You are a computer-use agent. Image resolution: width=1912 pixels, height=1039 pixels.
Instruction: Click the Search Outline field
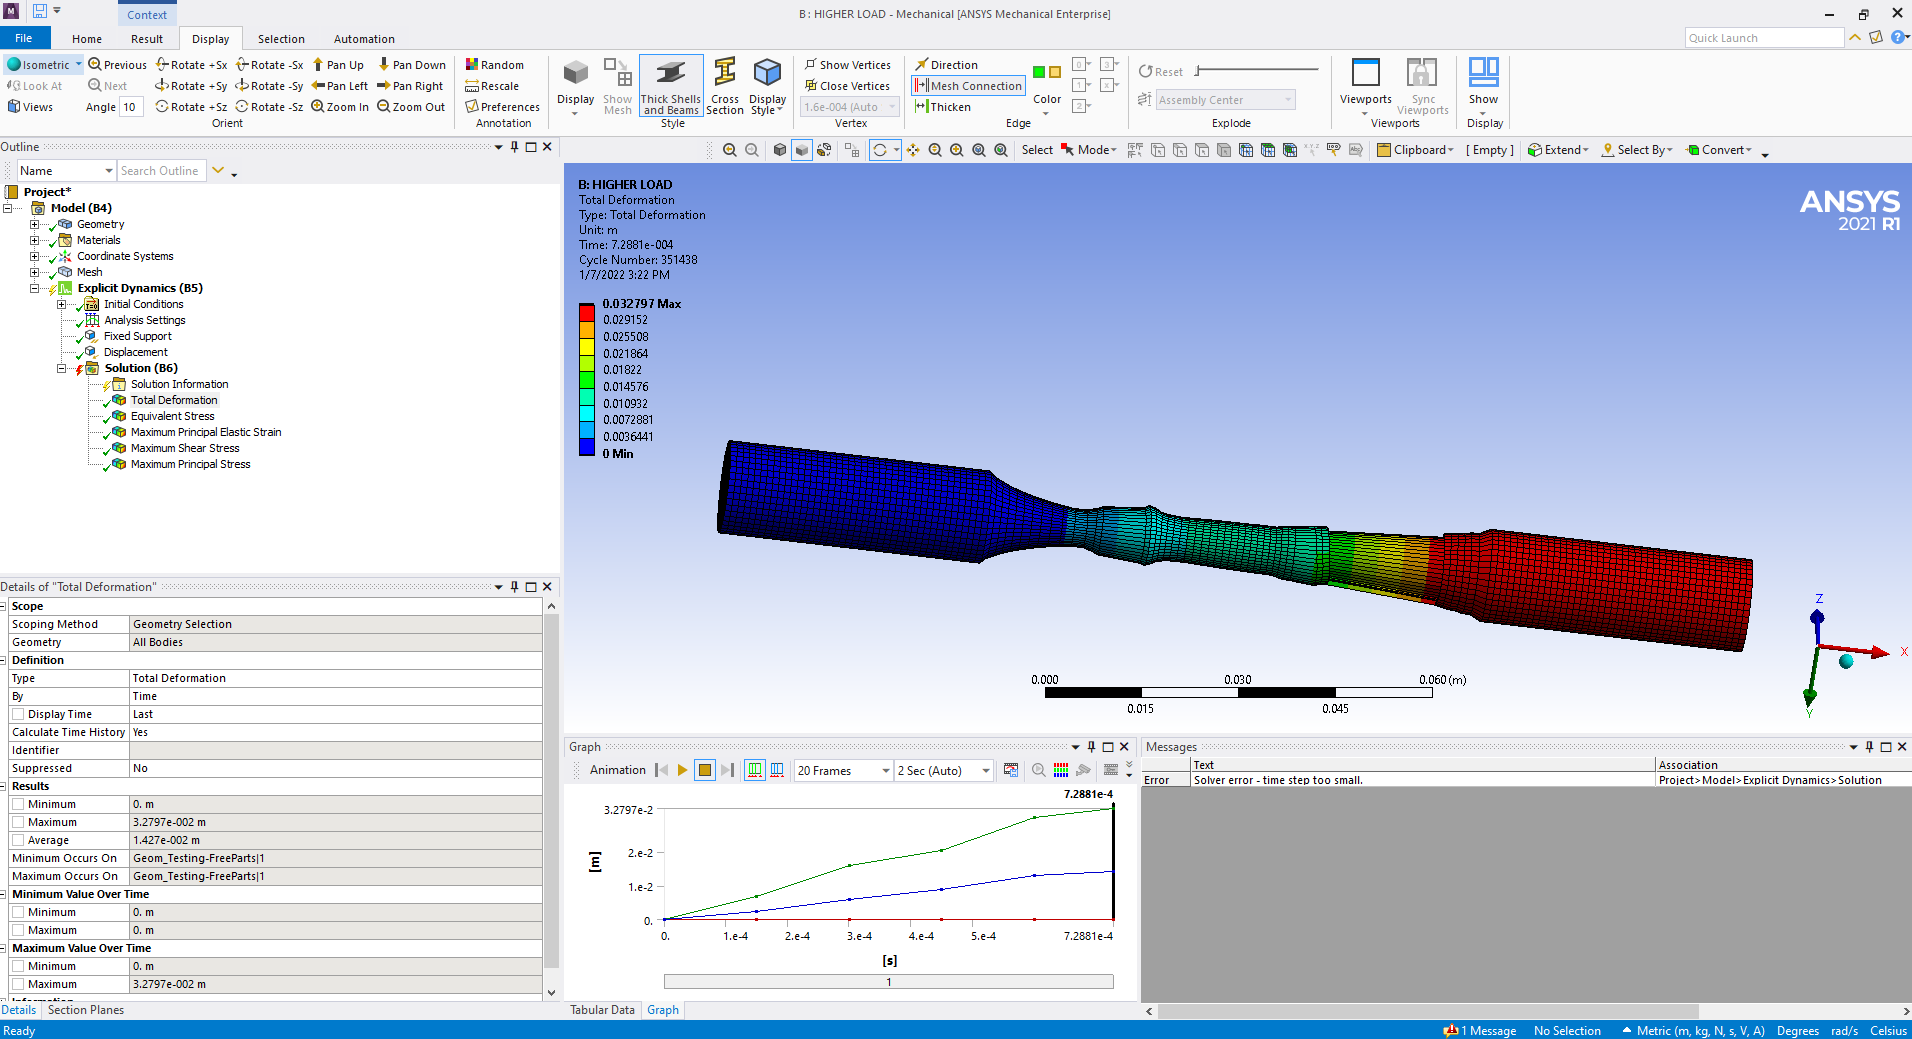[160, 171]
